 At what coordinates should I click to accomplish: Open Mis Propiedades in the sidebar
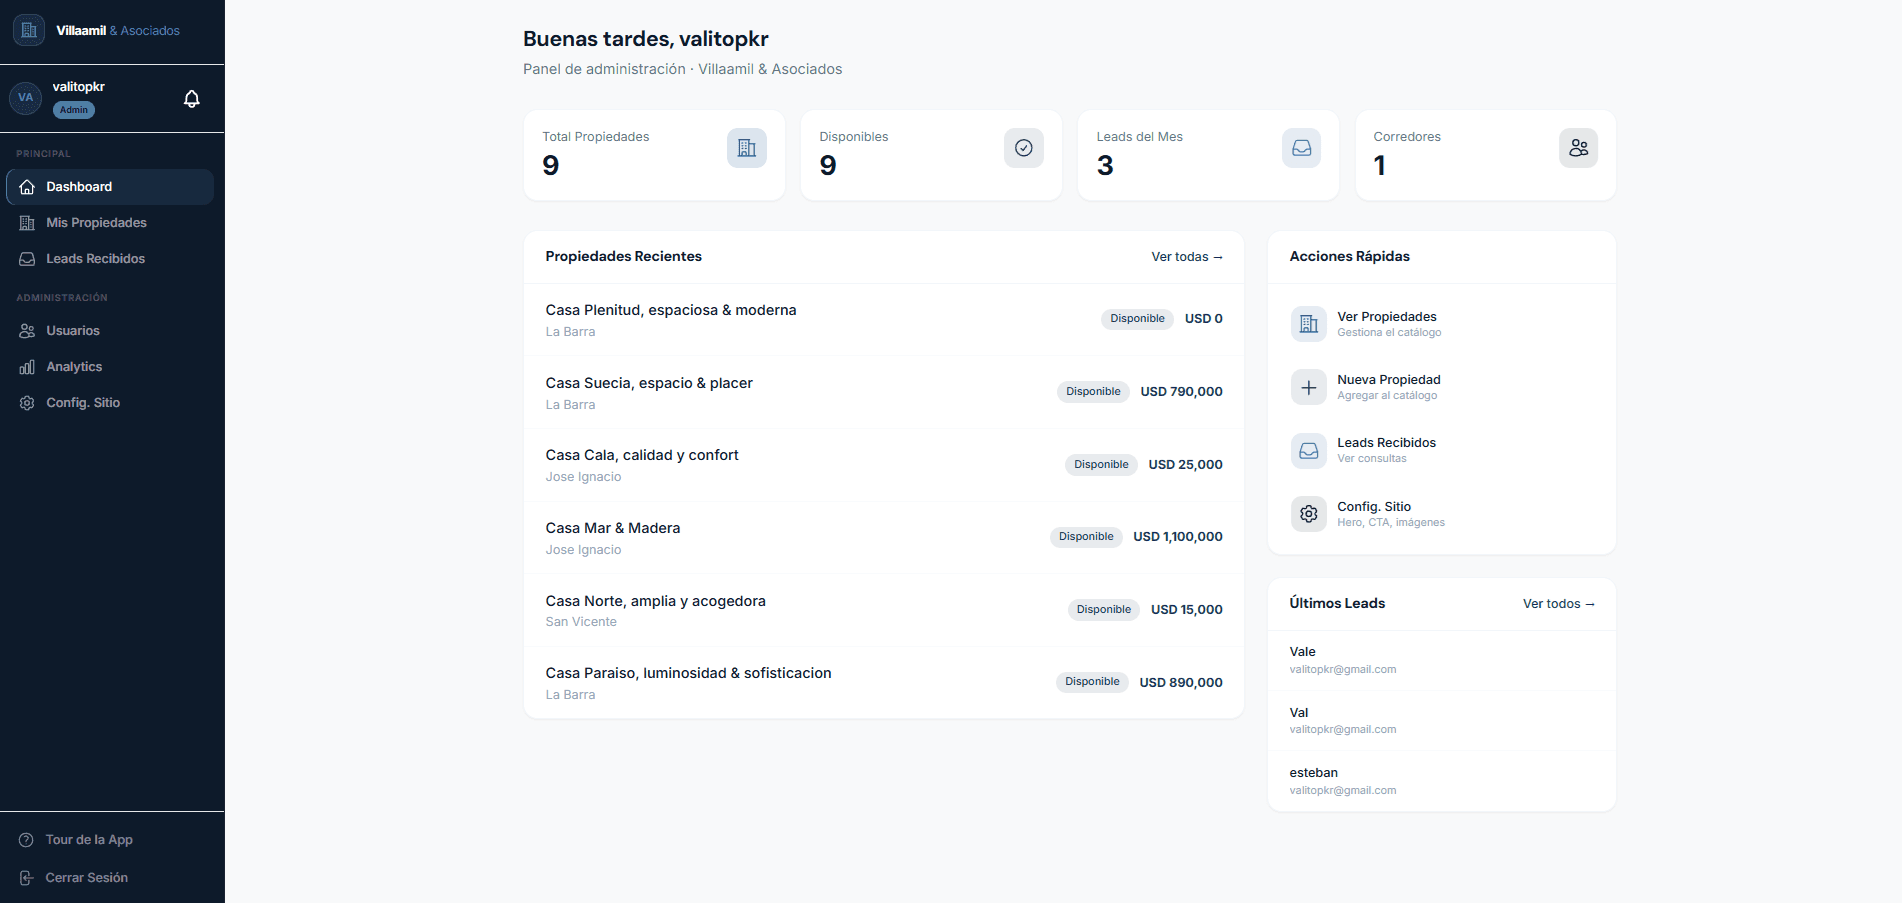[110, 223]
